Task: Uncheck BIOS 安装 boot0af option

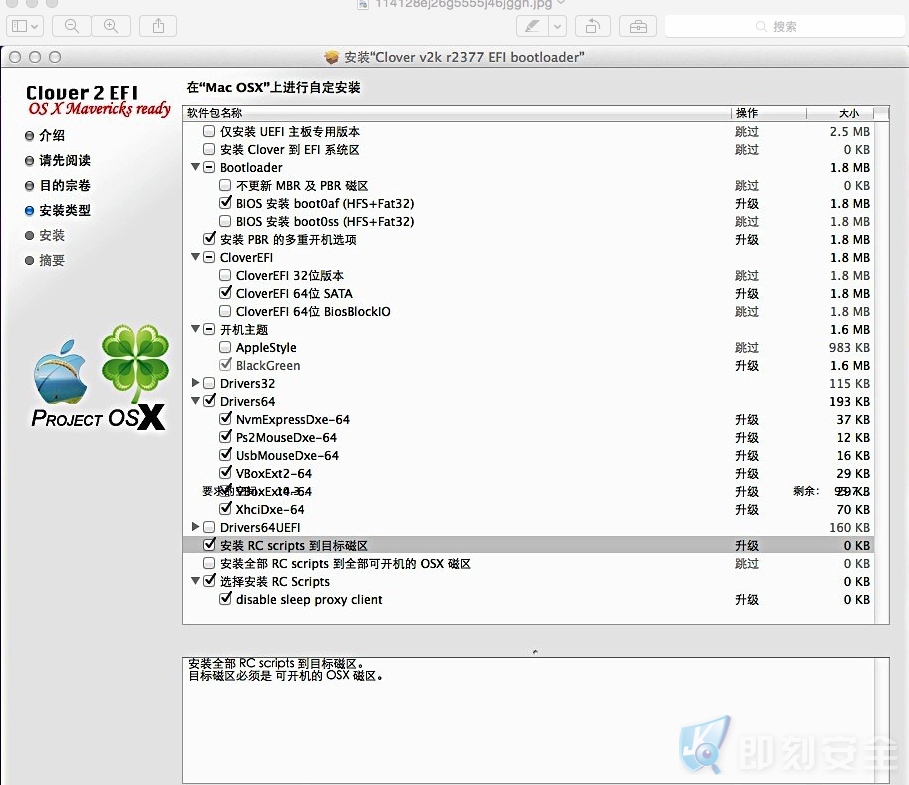Action: click(225, 202)
